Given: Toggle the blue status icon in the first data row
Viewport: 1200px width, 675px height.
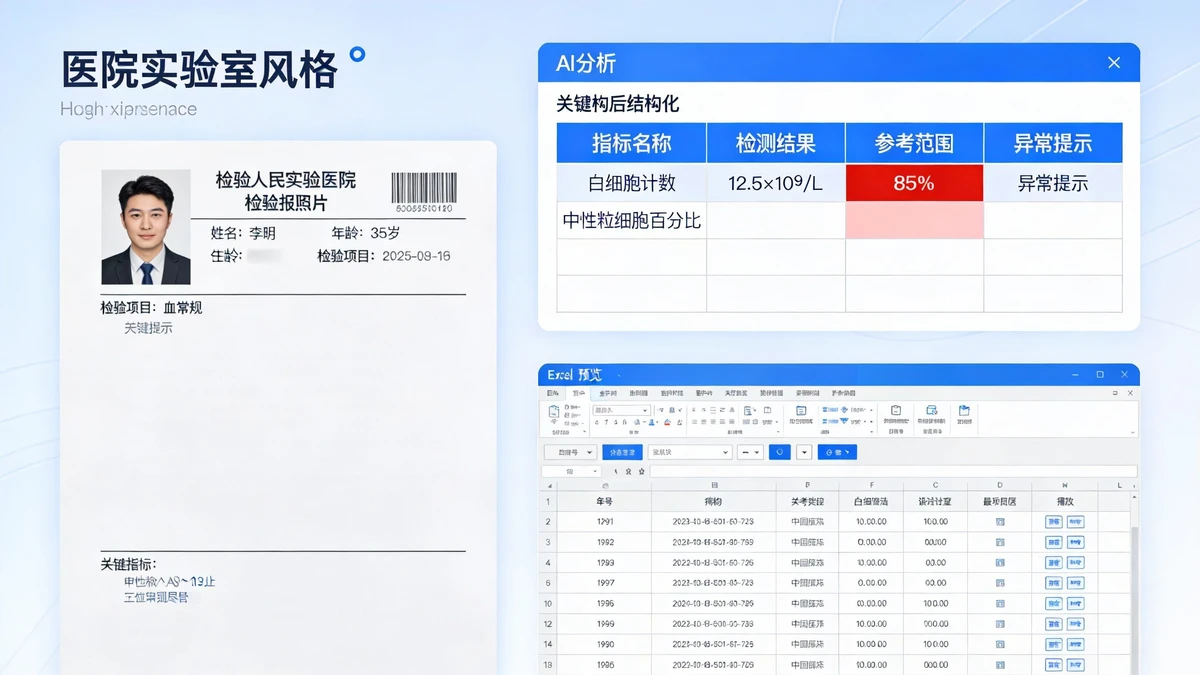Looking at the screenshot, I should click(x=999, y=521).
